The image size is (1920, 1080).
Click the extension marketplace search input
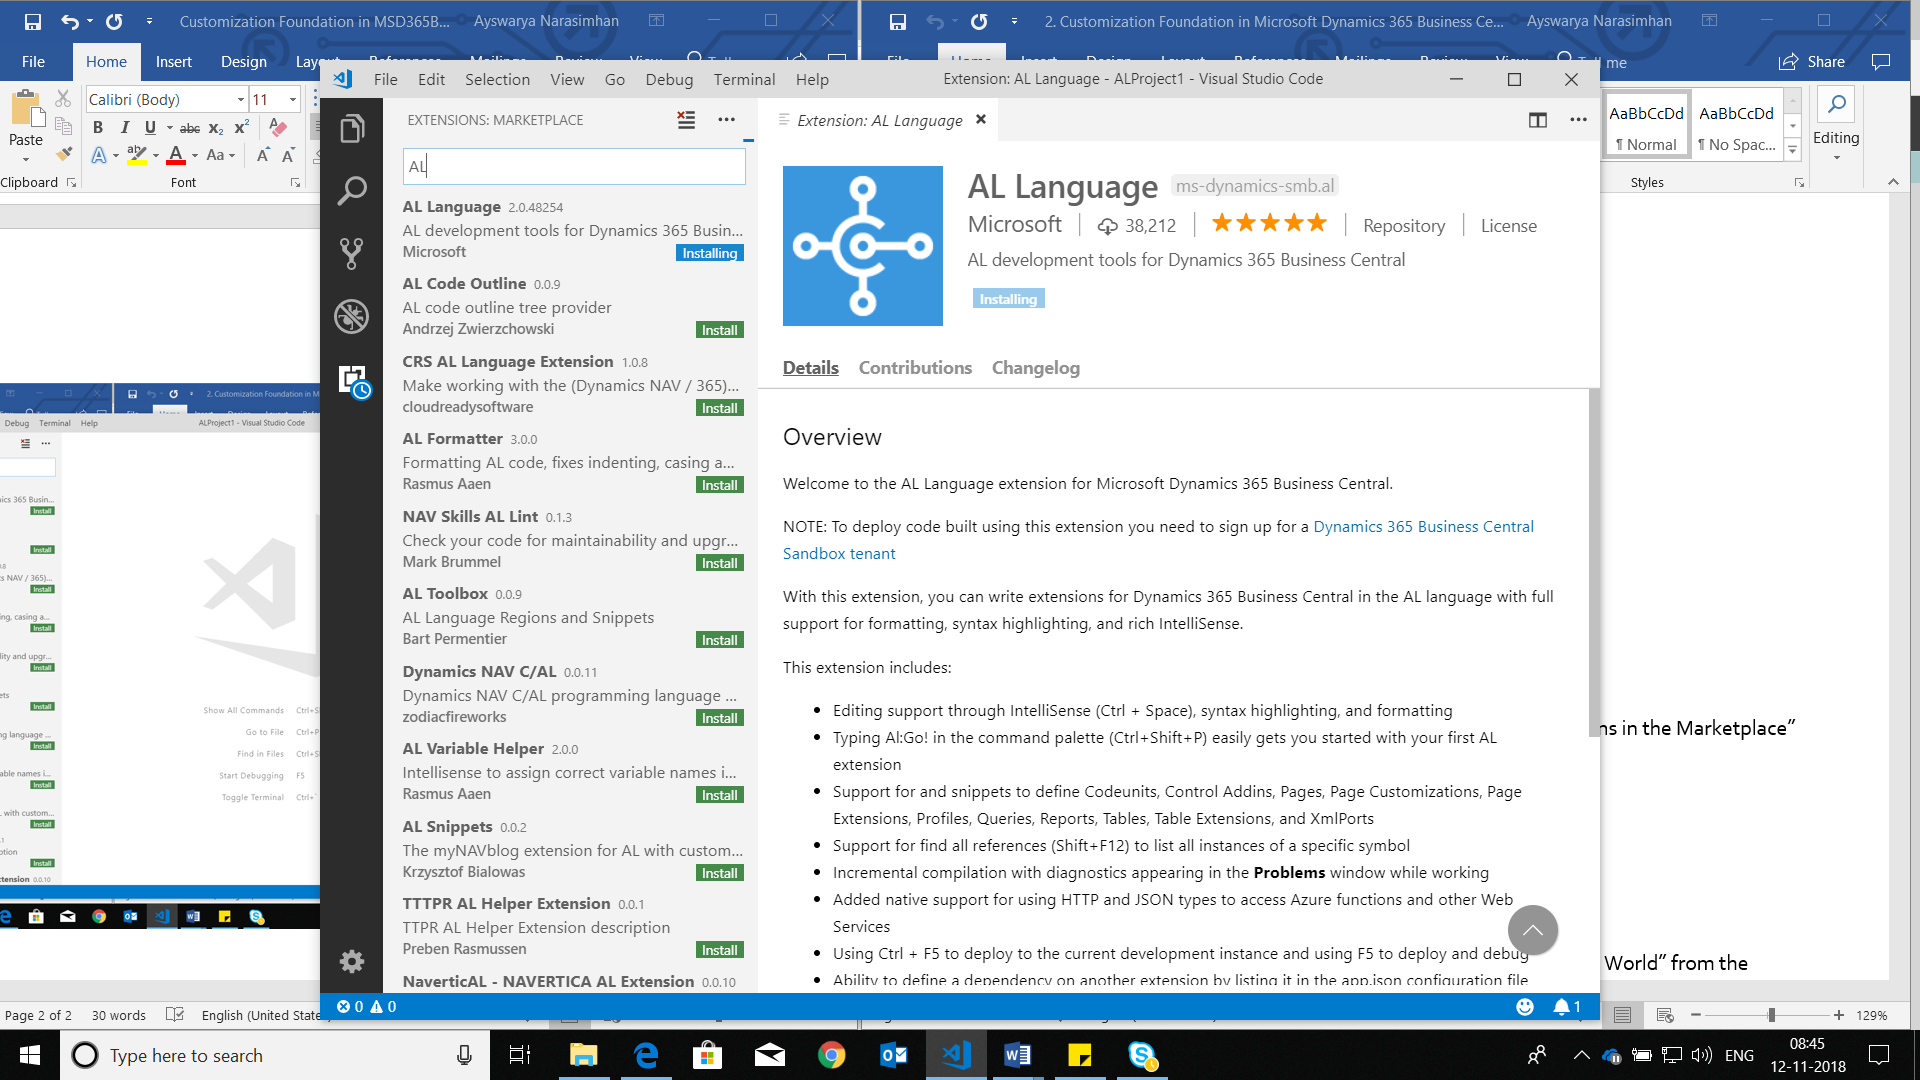coord(573,165)
